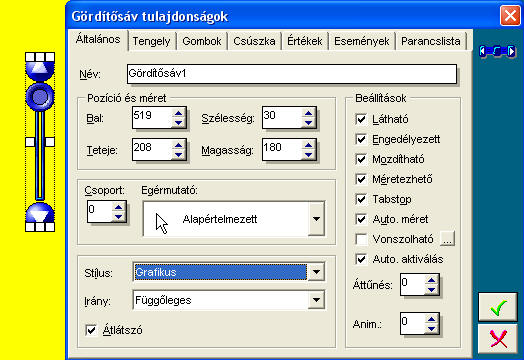Click the scrollbar's bottom down-arrow graphic
This screenshot has width=524, height=360.
(x=40, y=213)
